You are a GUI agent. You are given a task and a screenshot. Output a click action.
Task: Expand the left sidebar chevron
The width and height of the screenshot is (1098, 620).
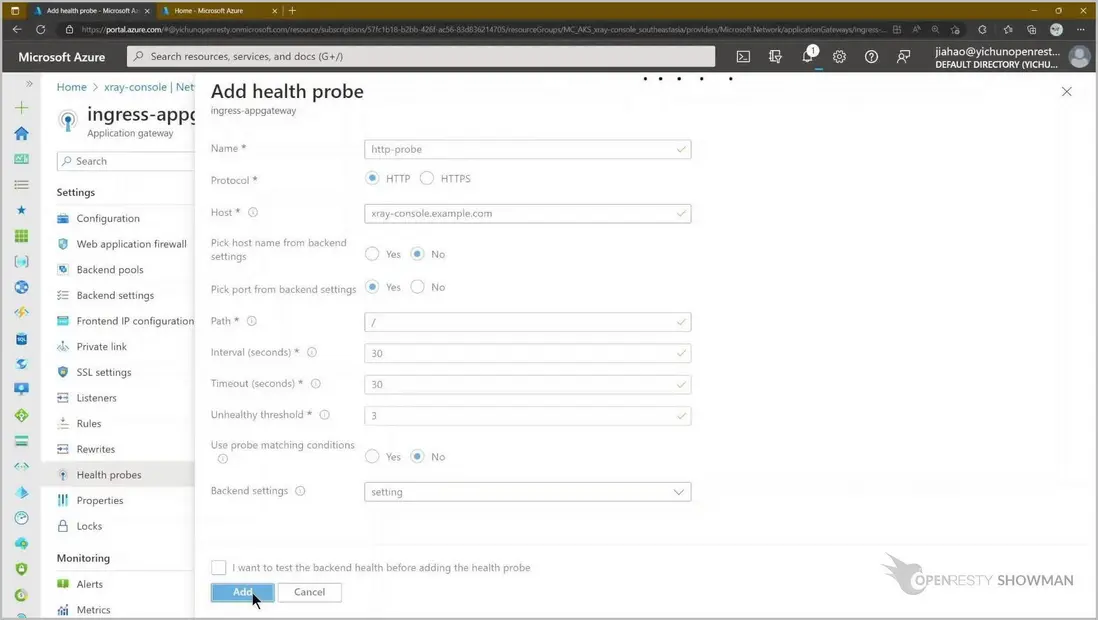[29, 84]
